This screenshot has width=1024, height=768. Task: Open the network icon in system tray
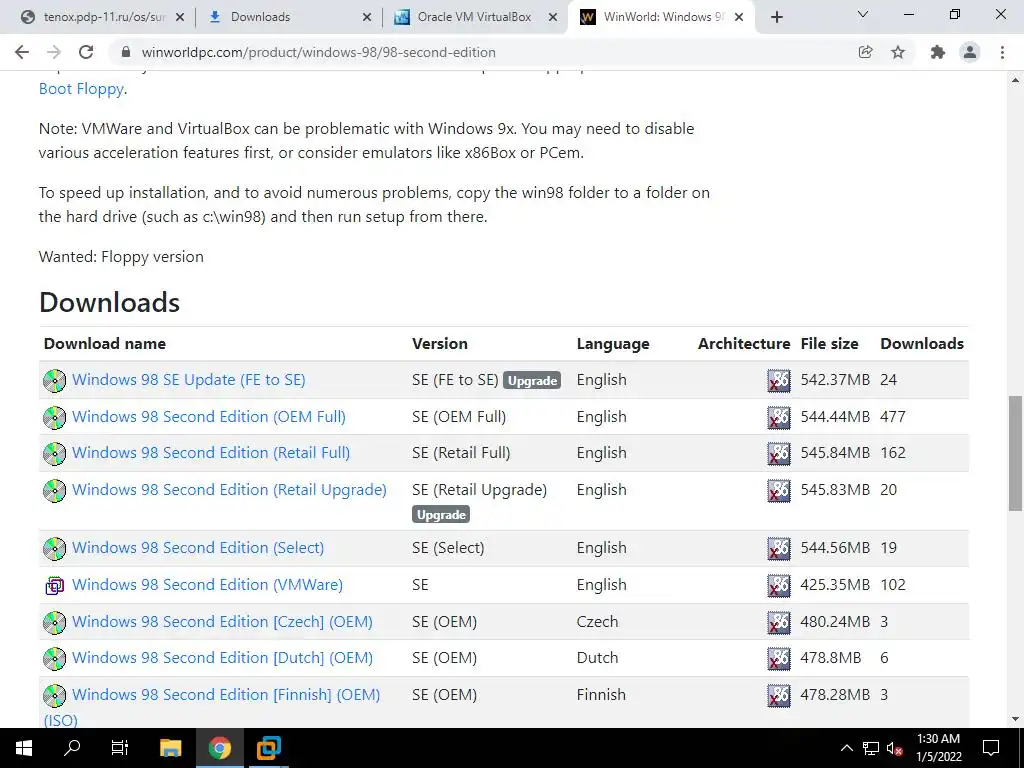coord(871,748)
